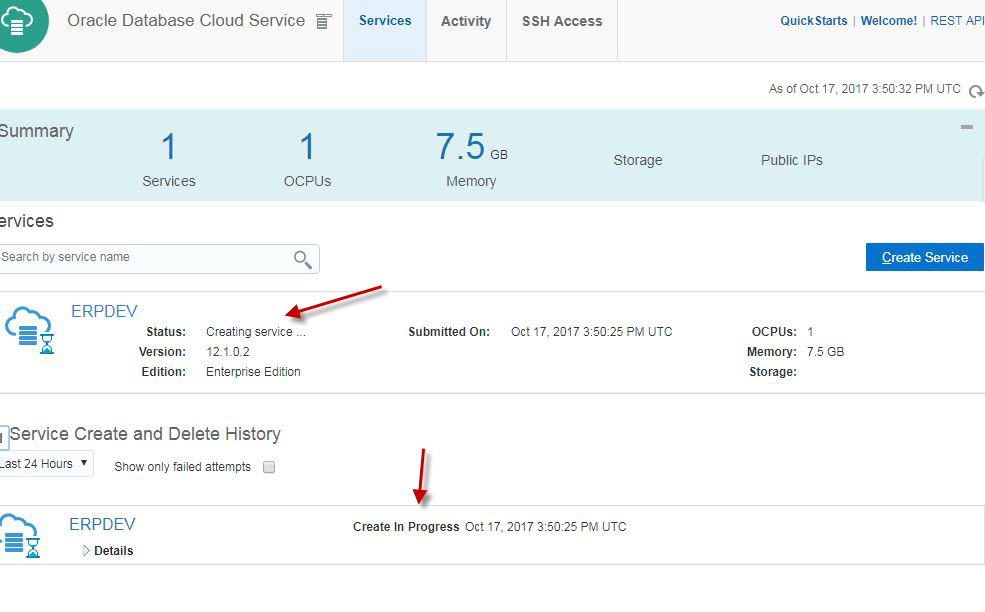The image size is (985, 612).
Task: Click the version value 12.1.0.2
Action: coord(228,352)
